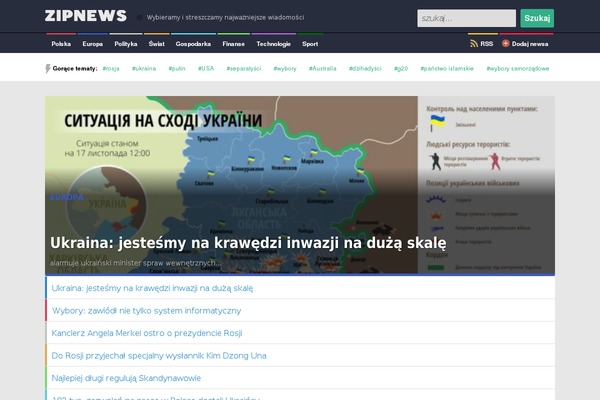
Task: Select the #putin hot topic
Action: click(x=177, y=69)
